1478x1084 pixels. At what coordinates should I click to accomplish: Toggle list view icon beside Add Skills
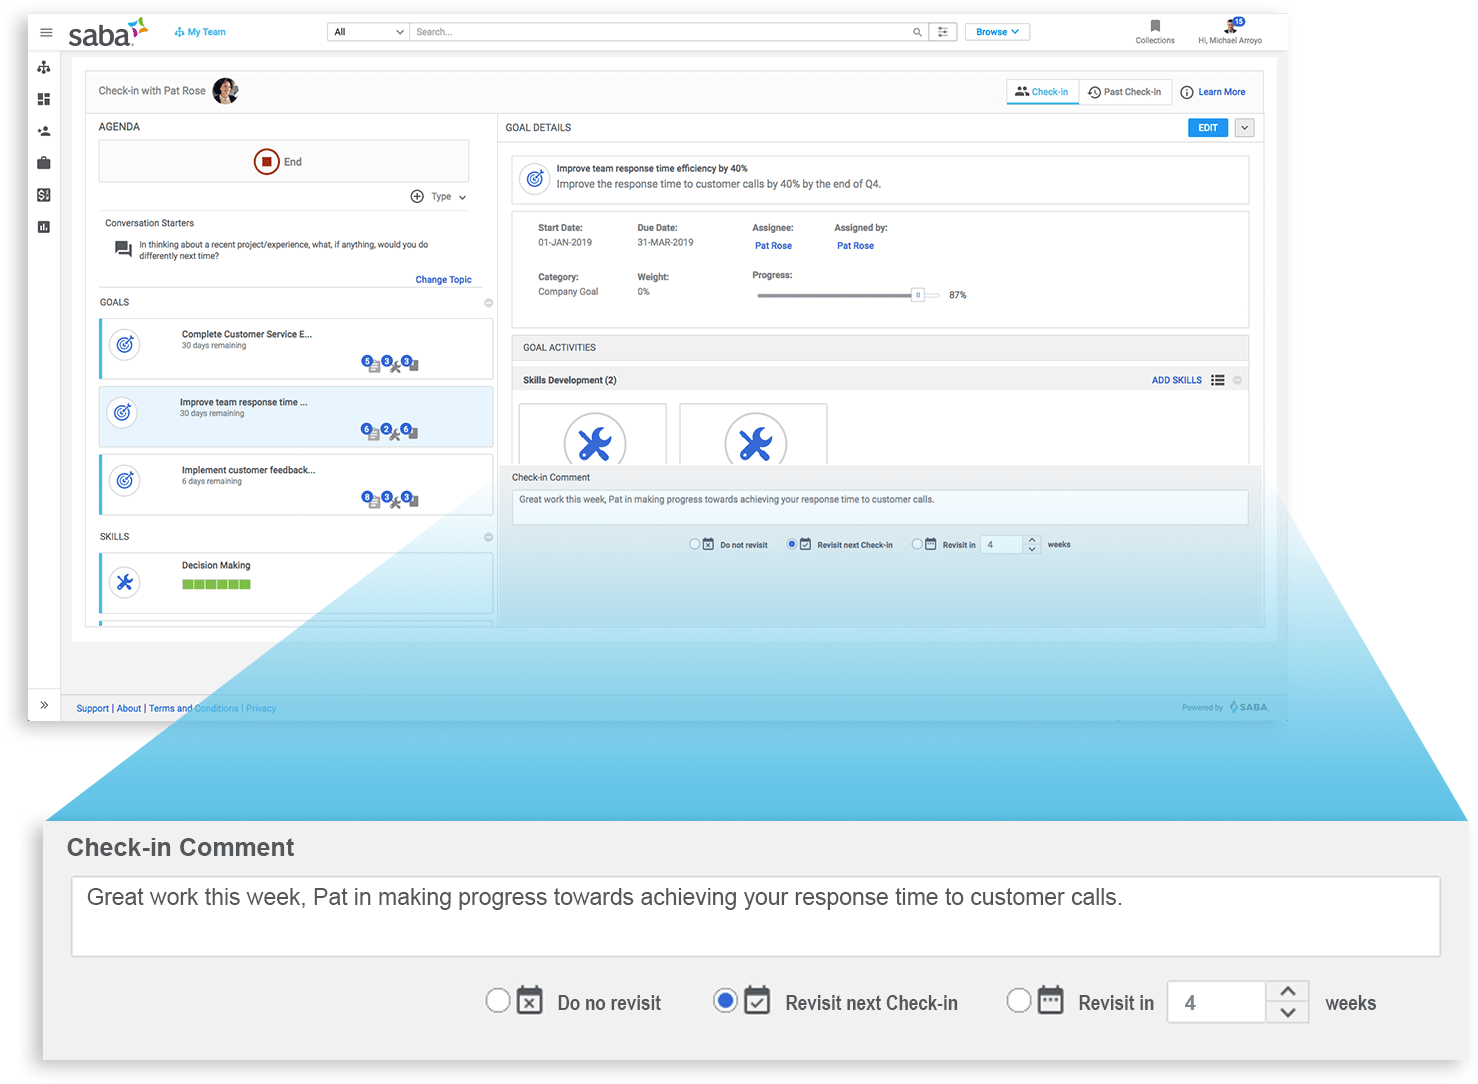[1217, 380]
